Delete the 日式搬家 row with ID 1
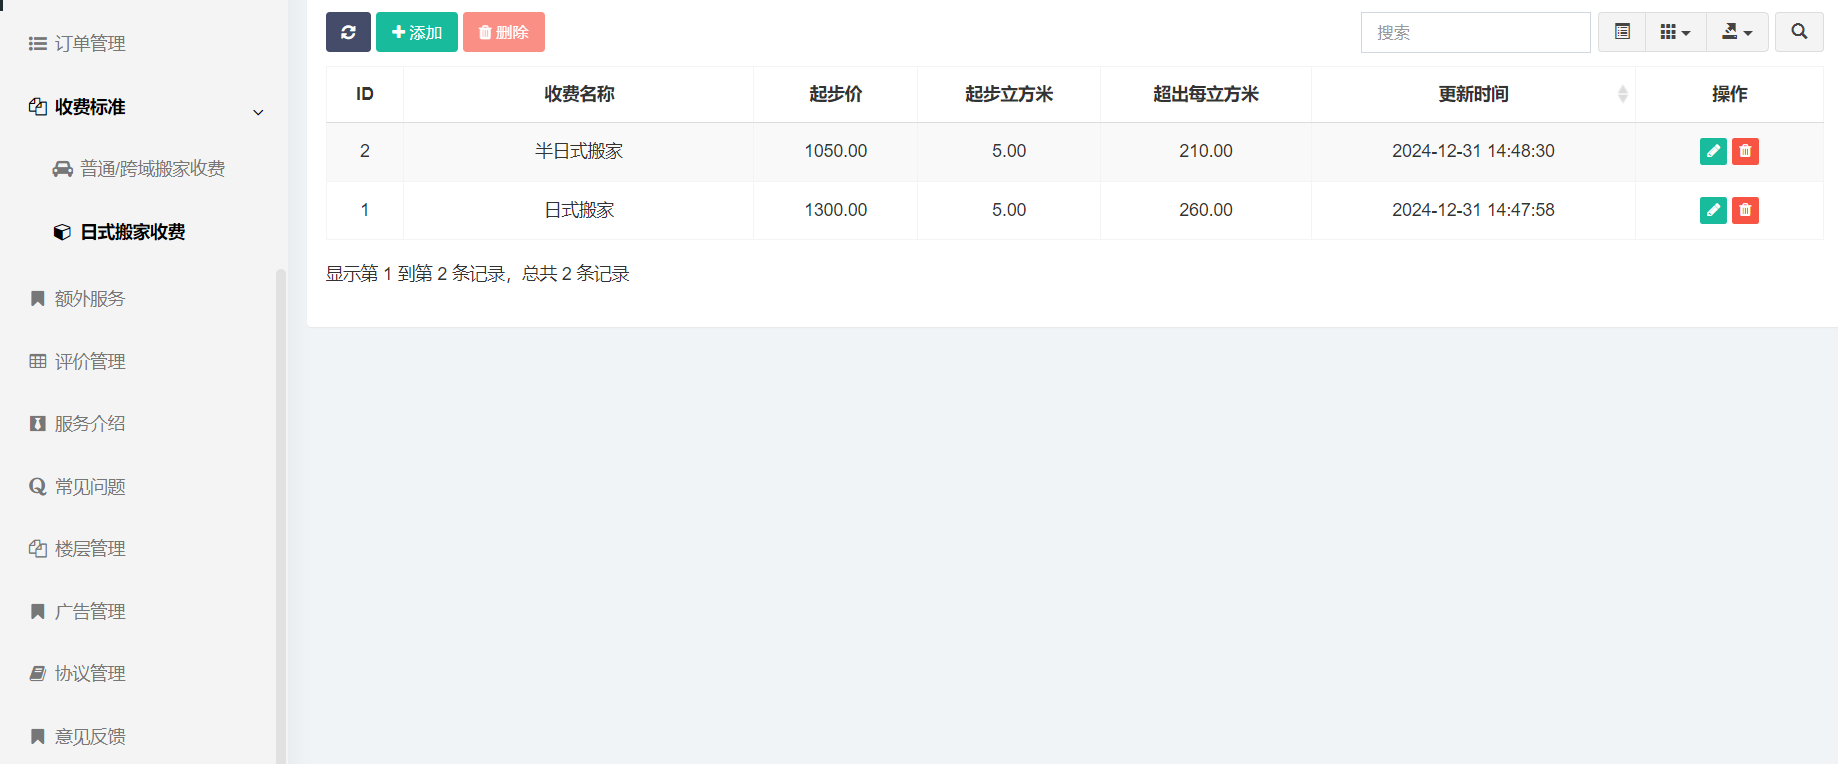The height and width of the screenshot is (764, 1838). [1745, 210]
